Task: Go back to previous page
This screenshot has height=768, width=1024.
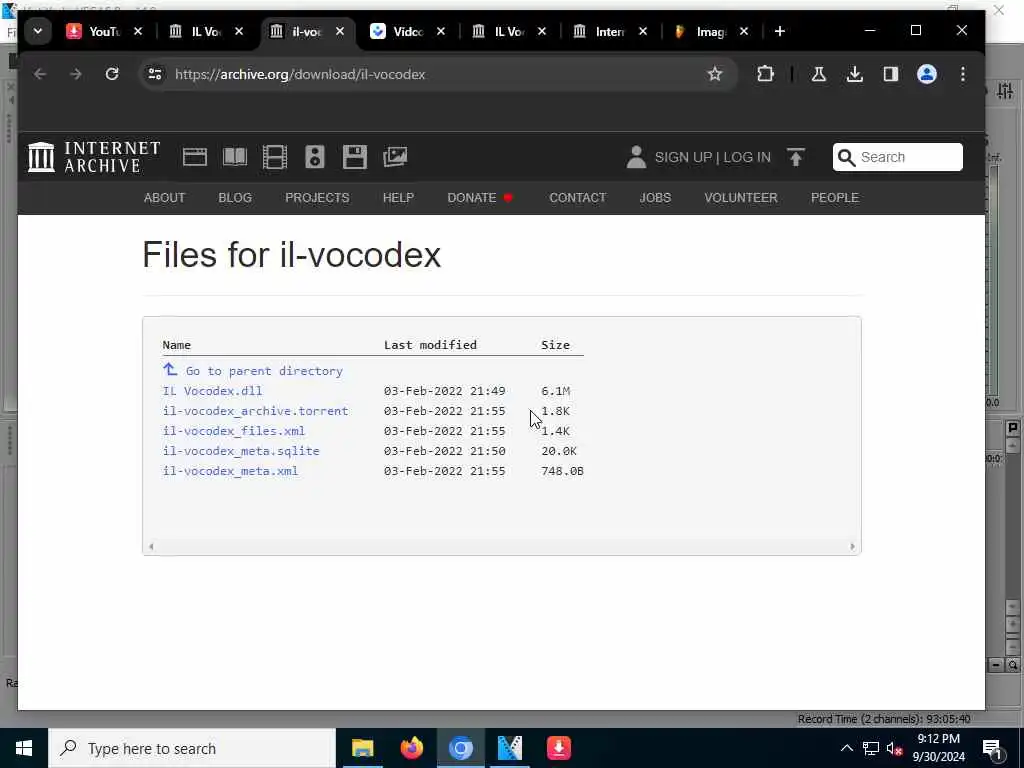Action: click(40, 74)
